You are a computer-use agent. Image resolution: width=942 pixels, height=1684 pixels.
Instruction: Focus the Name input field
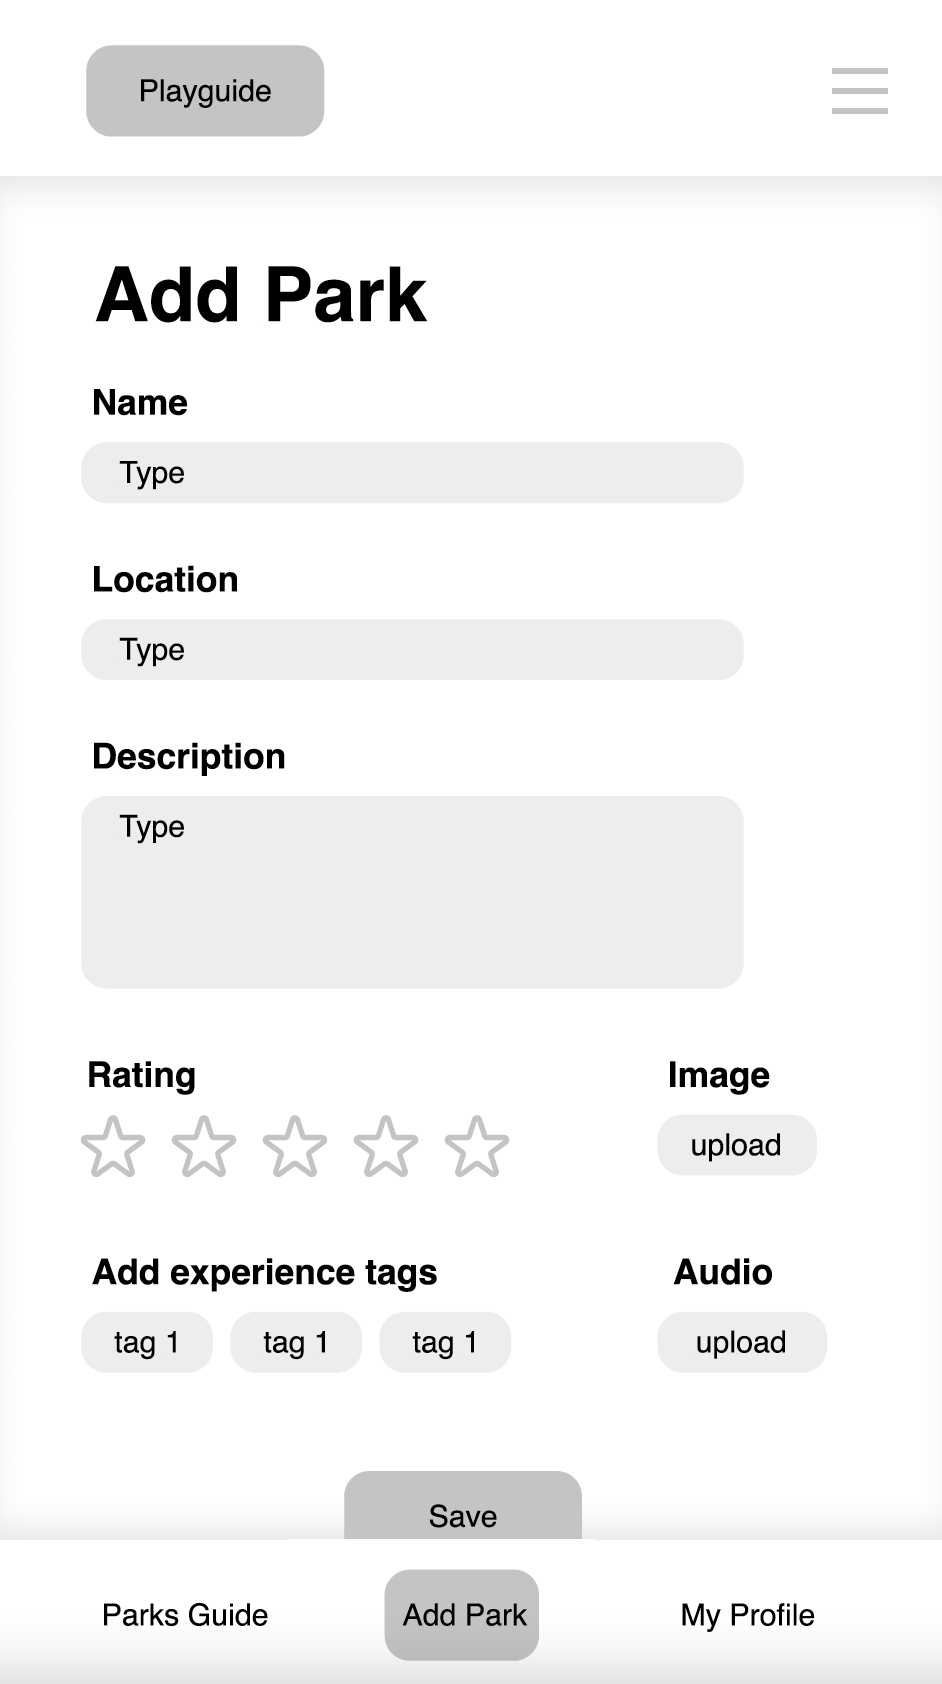coord(412,473)
